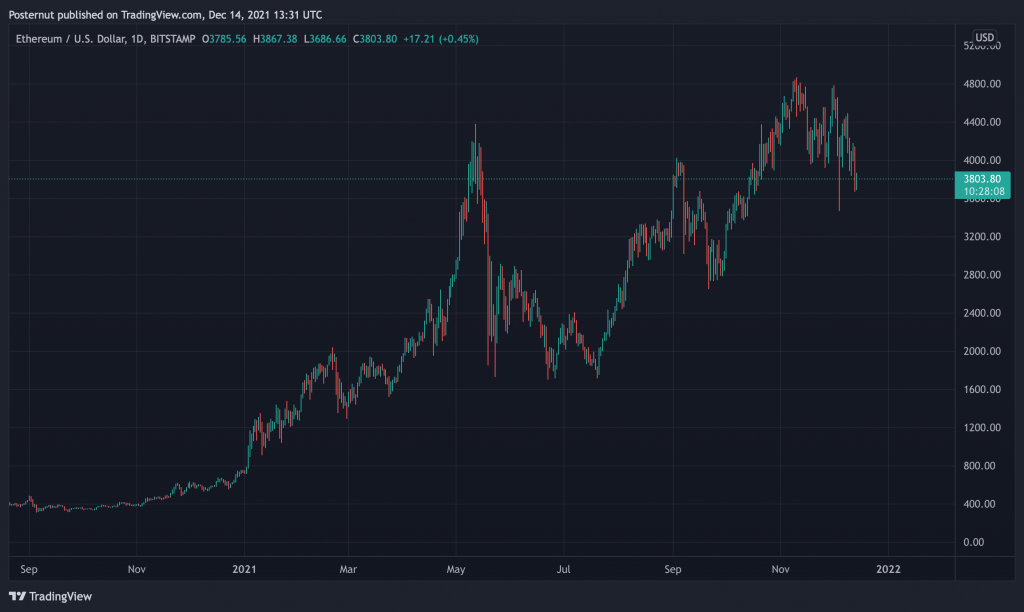The image size is (1024, 612).
Task: Click the BITSTAMP exchange label
Action: click(x=174, y=39)
